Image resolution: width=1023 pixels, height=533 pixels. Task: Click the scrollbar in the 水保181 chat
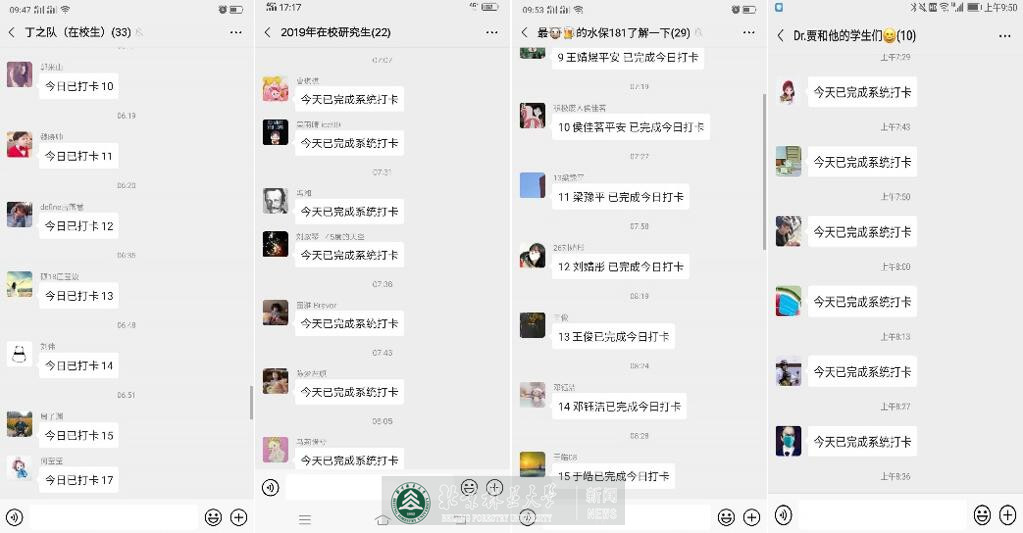[x=764, y=171]
